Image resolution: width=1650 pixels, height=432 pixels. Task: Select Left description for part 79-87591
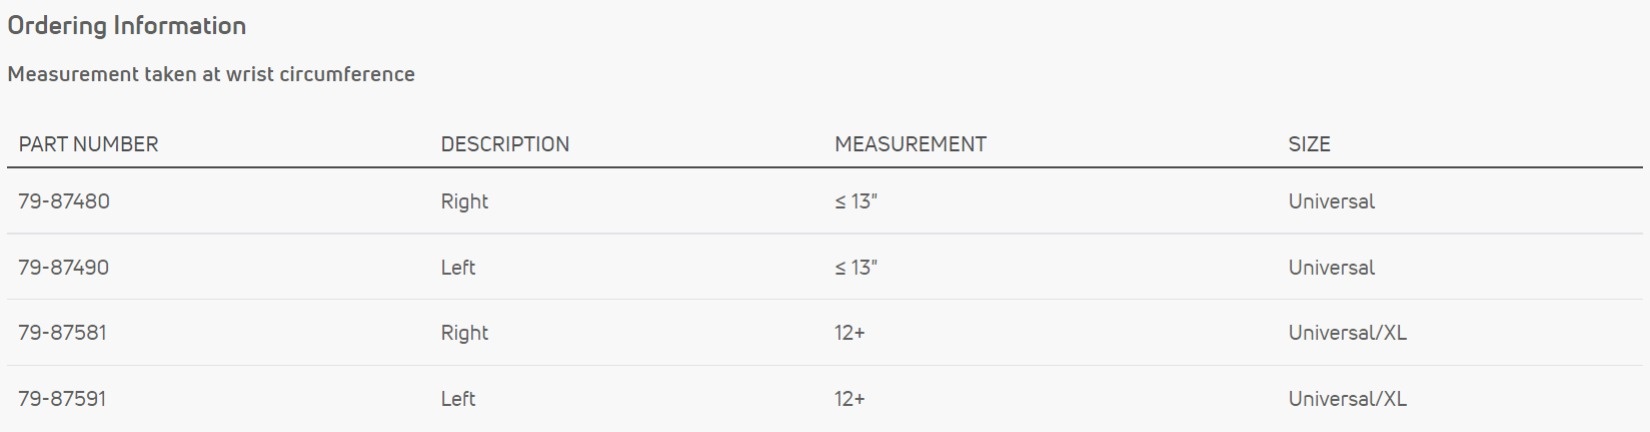458,398
